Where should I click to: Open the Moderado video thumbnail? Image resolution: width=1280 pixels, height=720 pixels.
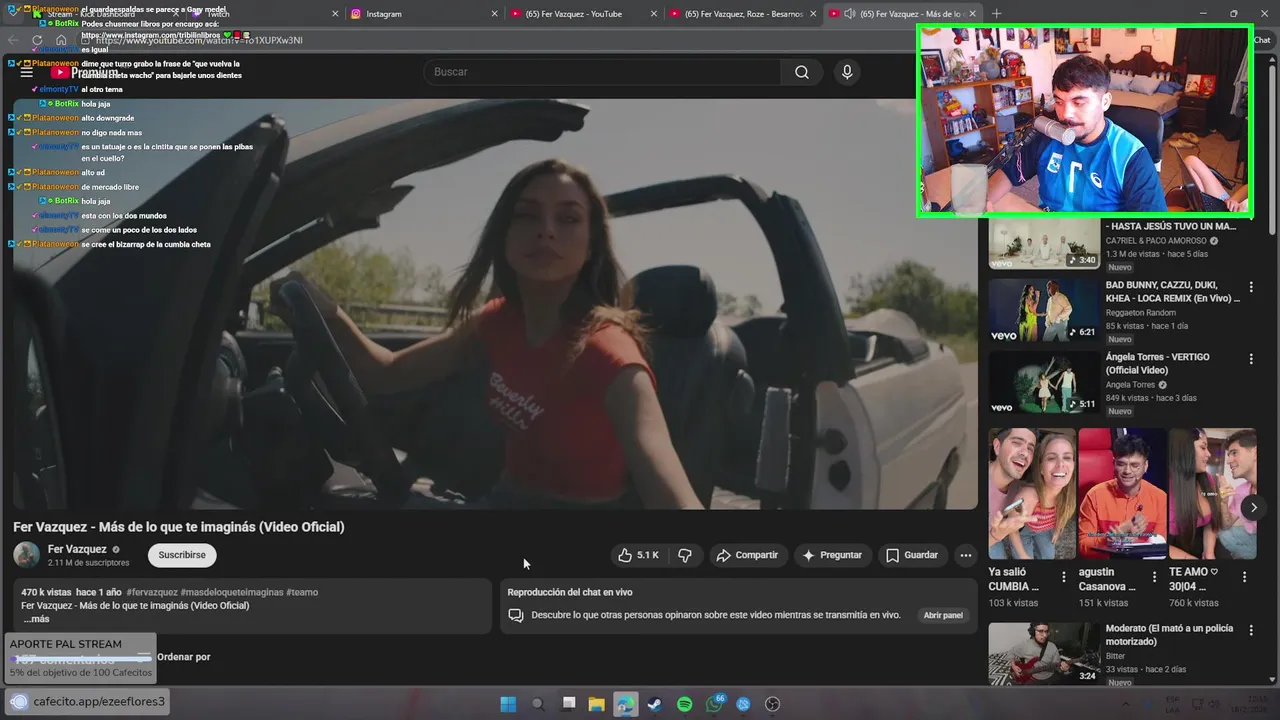(x=1044, y=654)
